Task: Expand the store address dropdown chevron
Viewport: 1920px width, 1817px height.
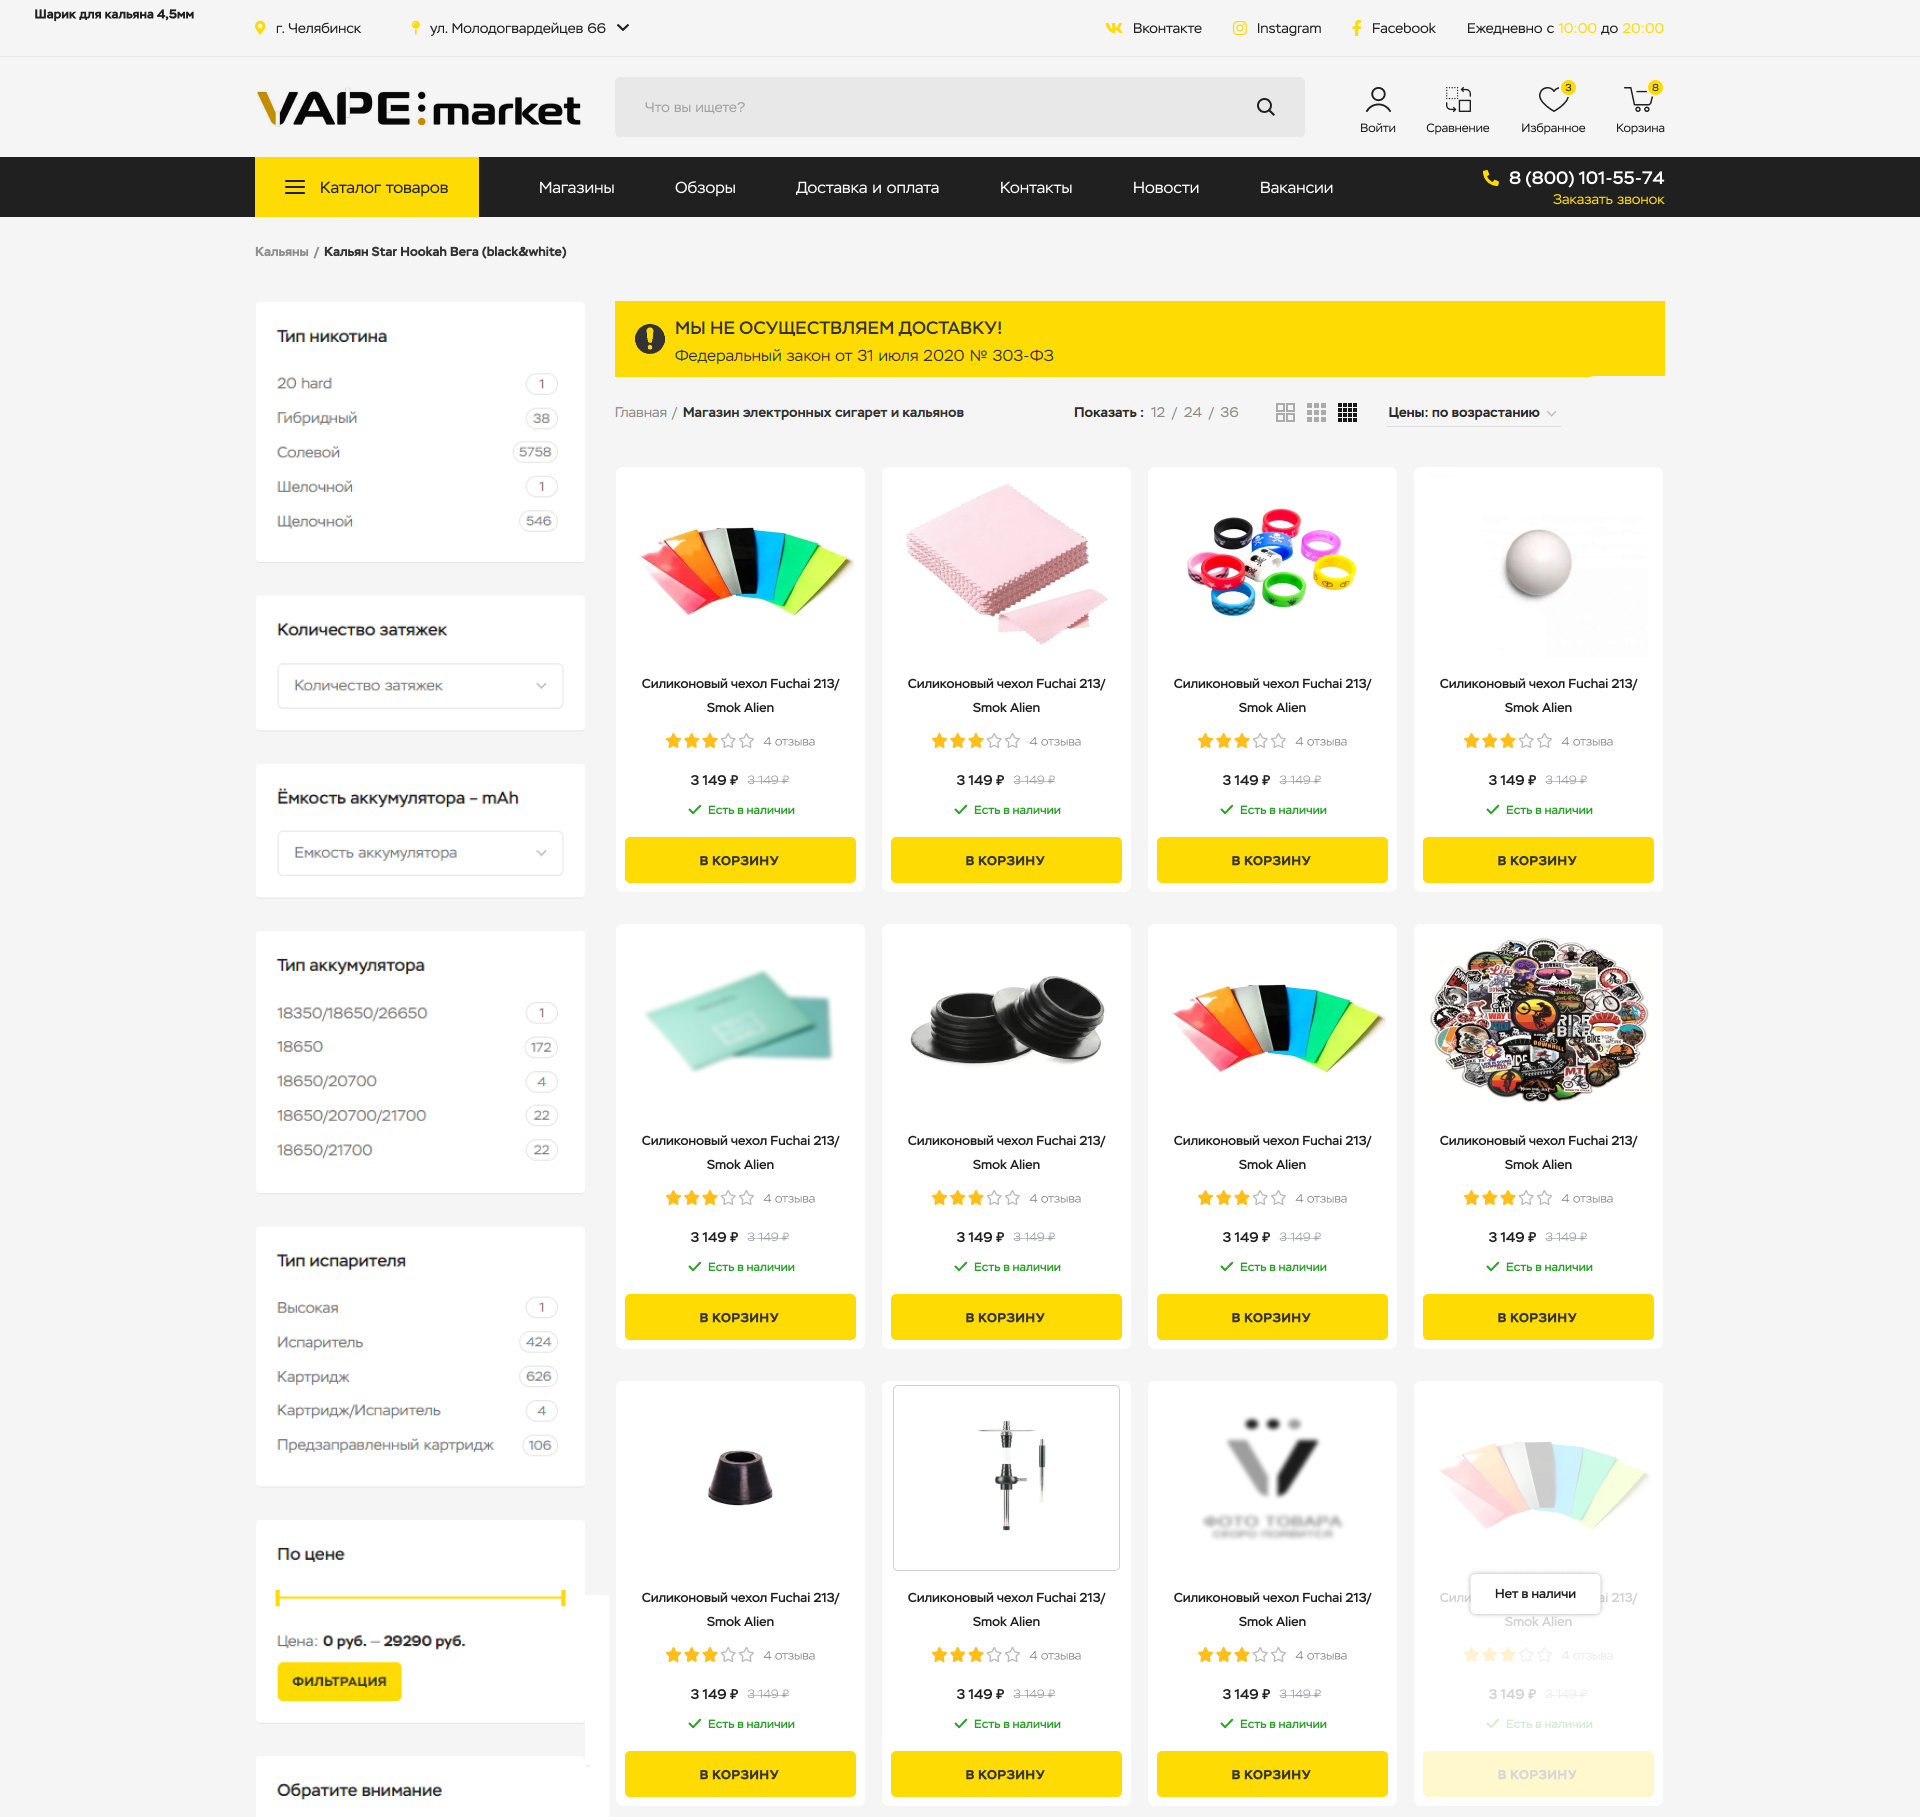Action: pyautogui.click(x=623, y=28)
